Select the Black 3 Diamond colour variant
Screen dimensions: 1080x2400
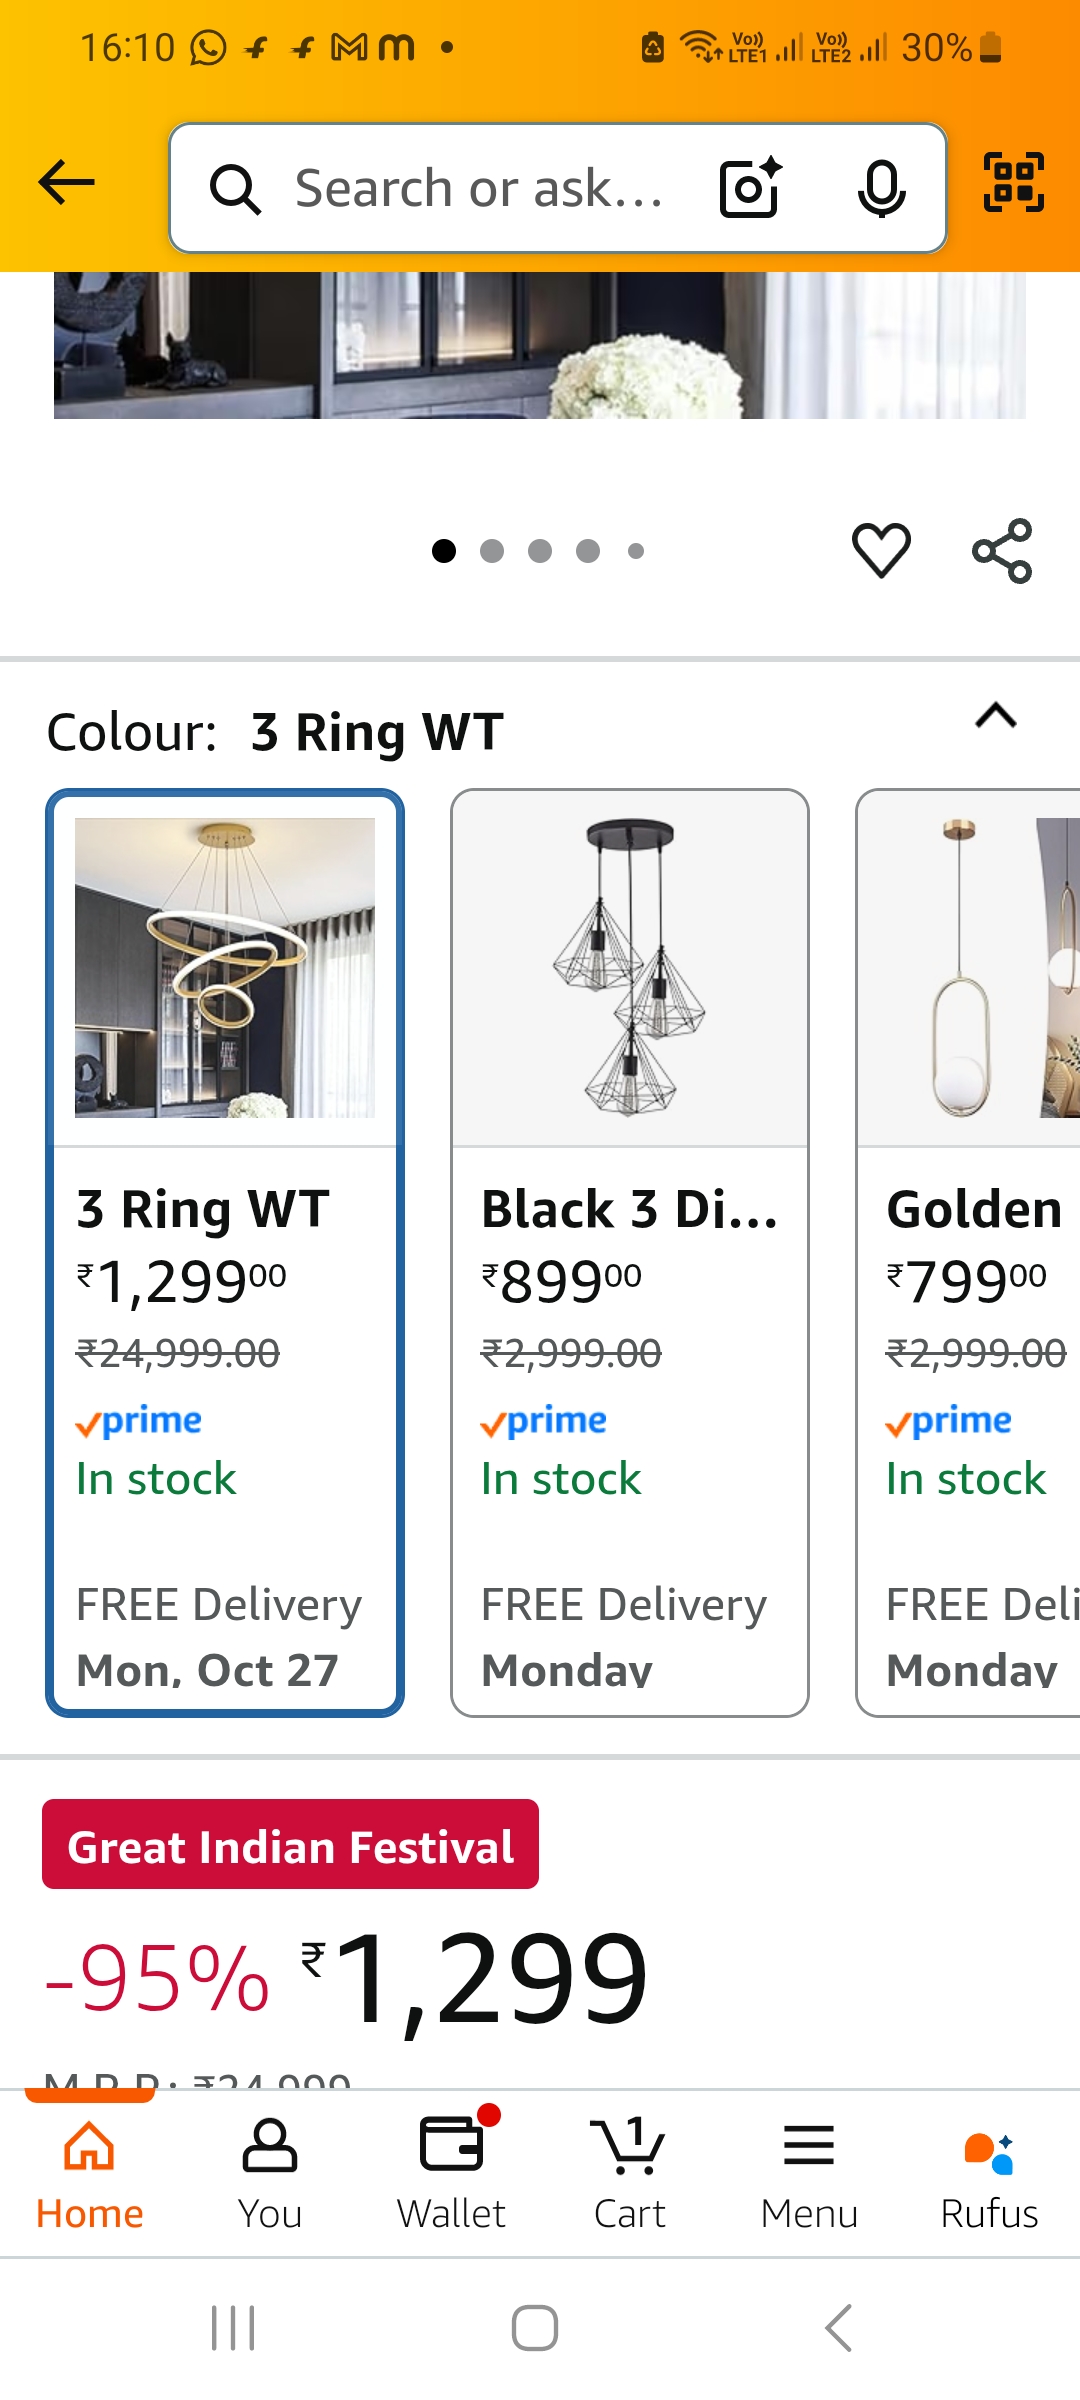coord(628,1240)
